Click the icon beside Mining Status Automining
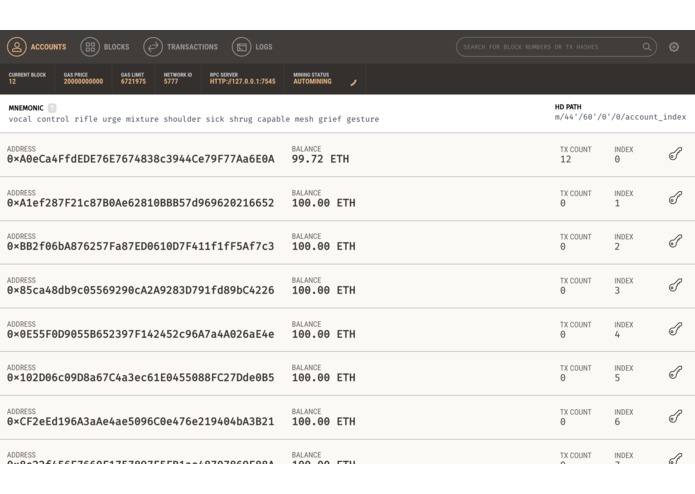 point(353,82)
